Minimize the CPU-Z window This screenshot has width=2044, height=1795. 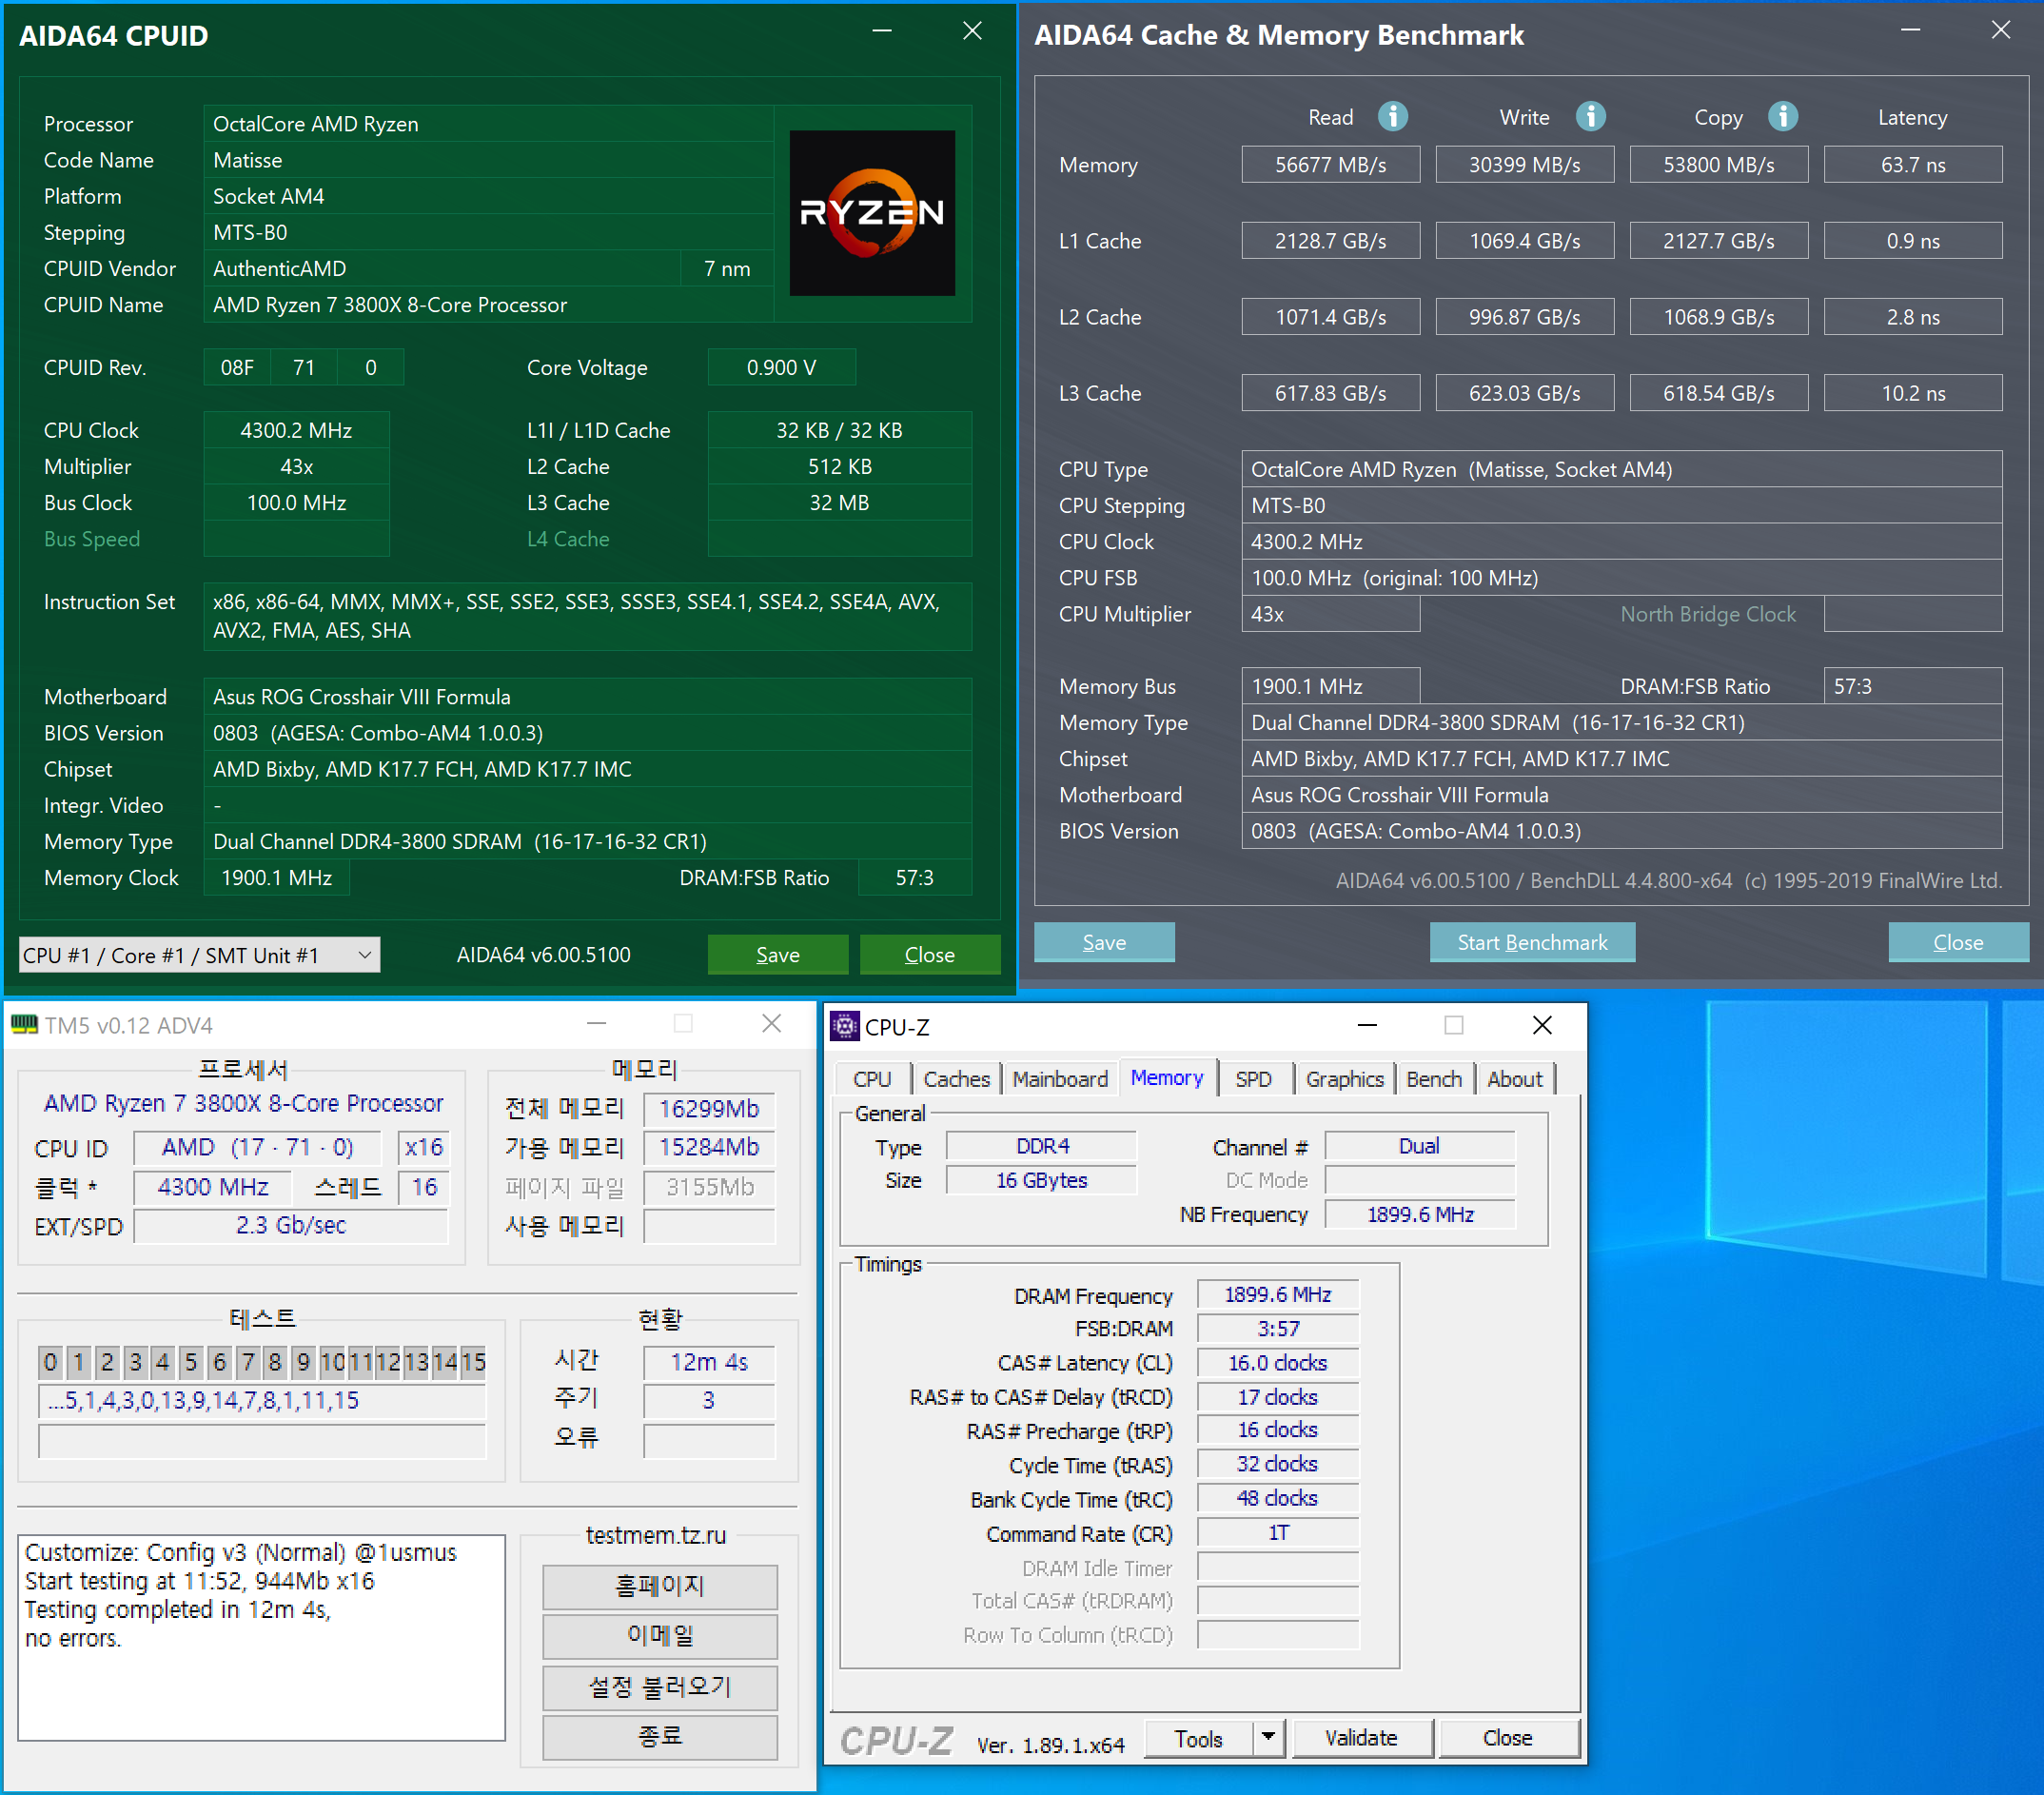pyautogui.click(x=1367, y=1026)
